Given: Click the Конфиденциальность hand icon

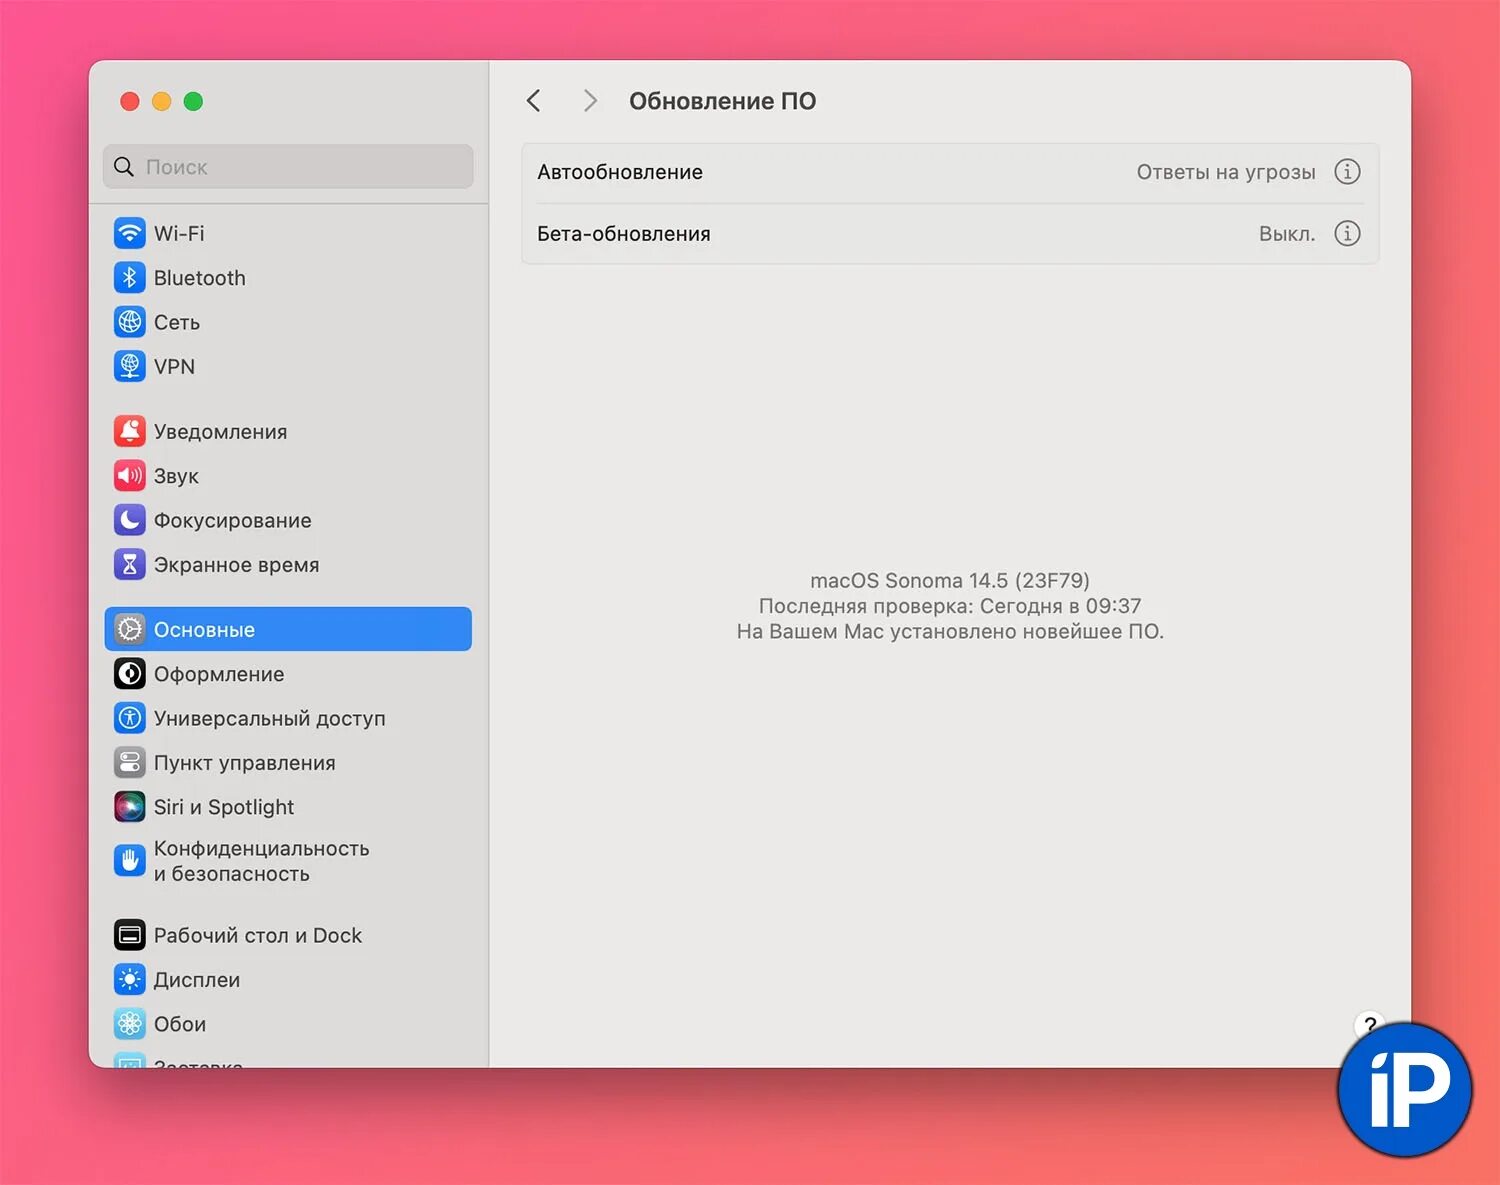Looking at the screenshot, I should coord(130,861).
